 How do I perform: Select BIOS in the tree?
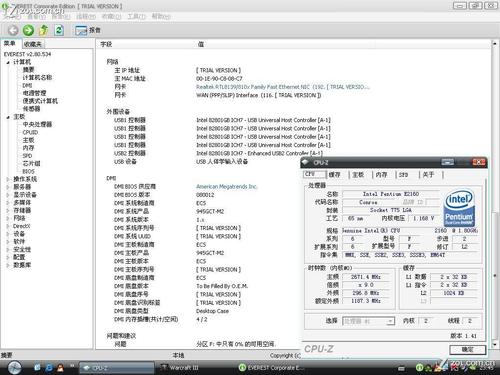tap(28, 171)
